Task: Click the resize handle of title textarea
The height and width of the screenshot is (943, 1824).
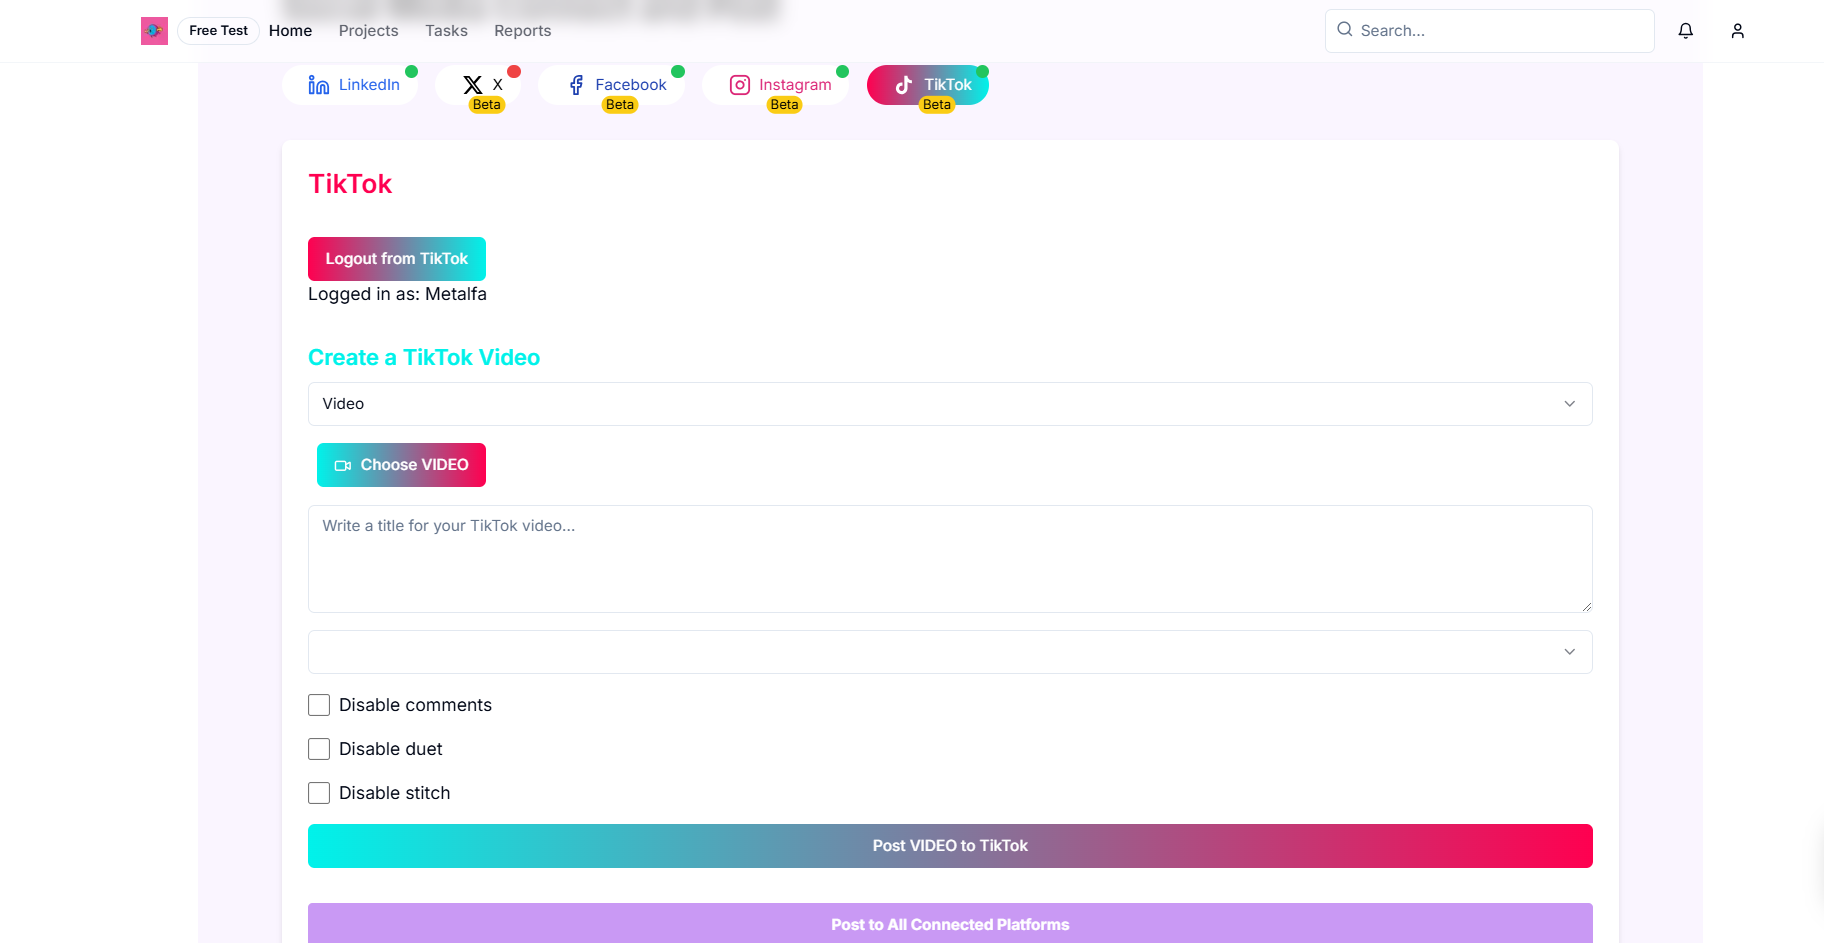Action: 1586,606
